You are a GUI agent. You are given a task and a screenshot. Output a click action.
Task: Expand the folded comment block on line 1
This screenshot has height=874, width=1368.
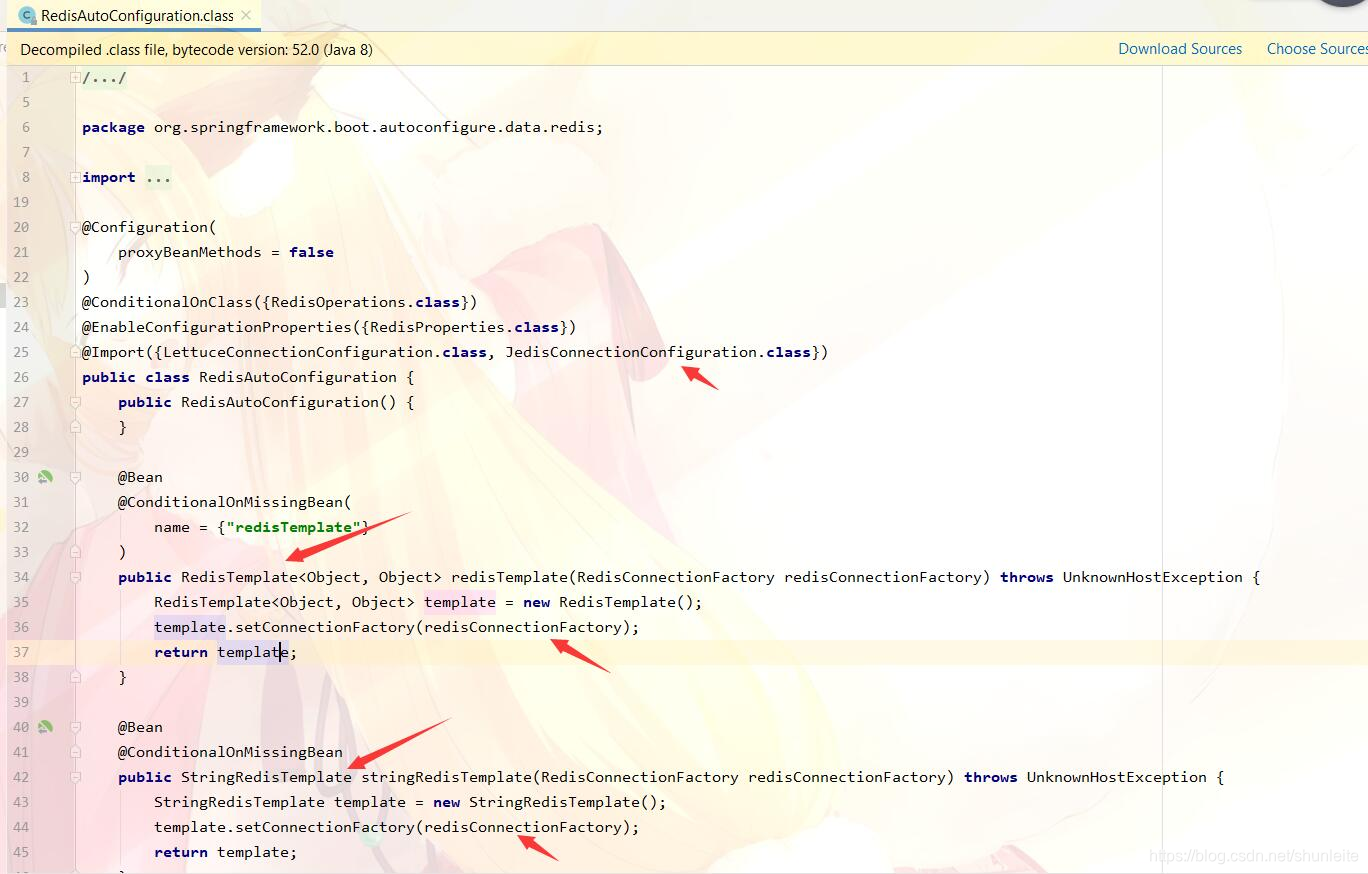(x=75, y=77)
